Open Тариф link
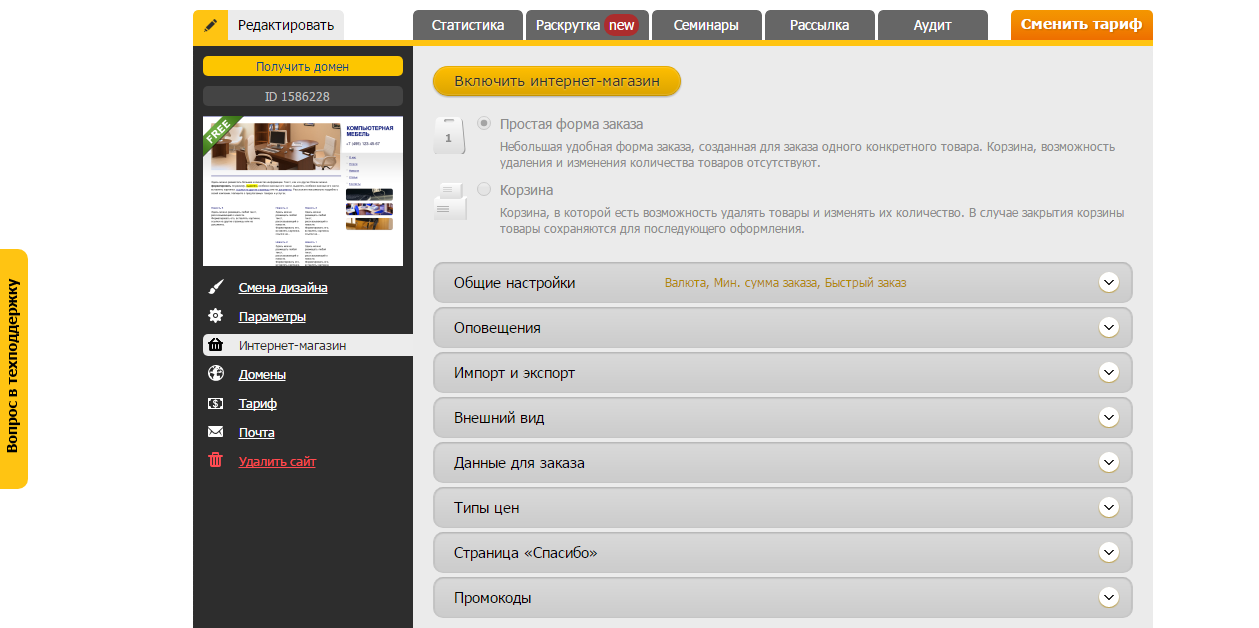 [x=258, y=403]
